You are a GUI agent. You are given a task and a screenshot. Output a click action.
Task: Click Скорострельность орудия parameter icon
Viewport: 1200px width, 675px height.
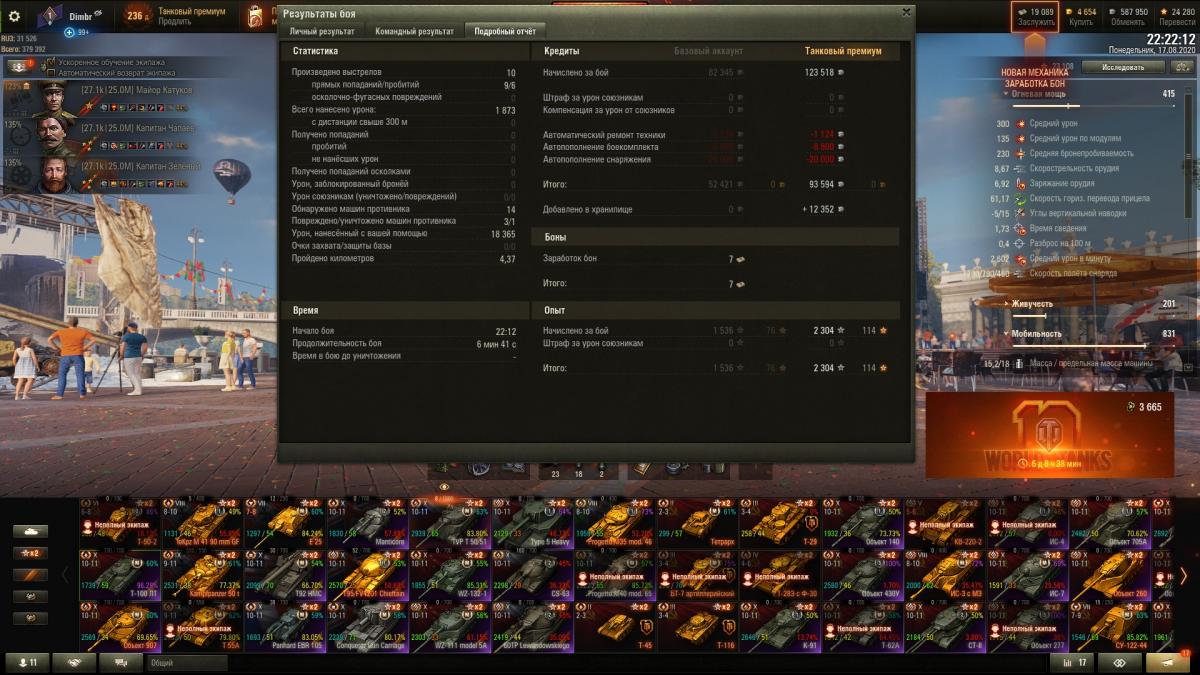point(1021,169)
